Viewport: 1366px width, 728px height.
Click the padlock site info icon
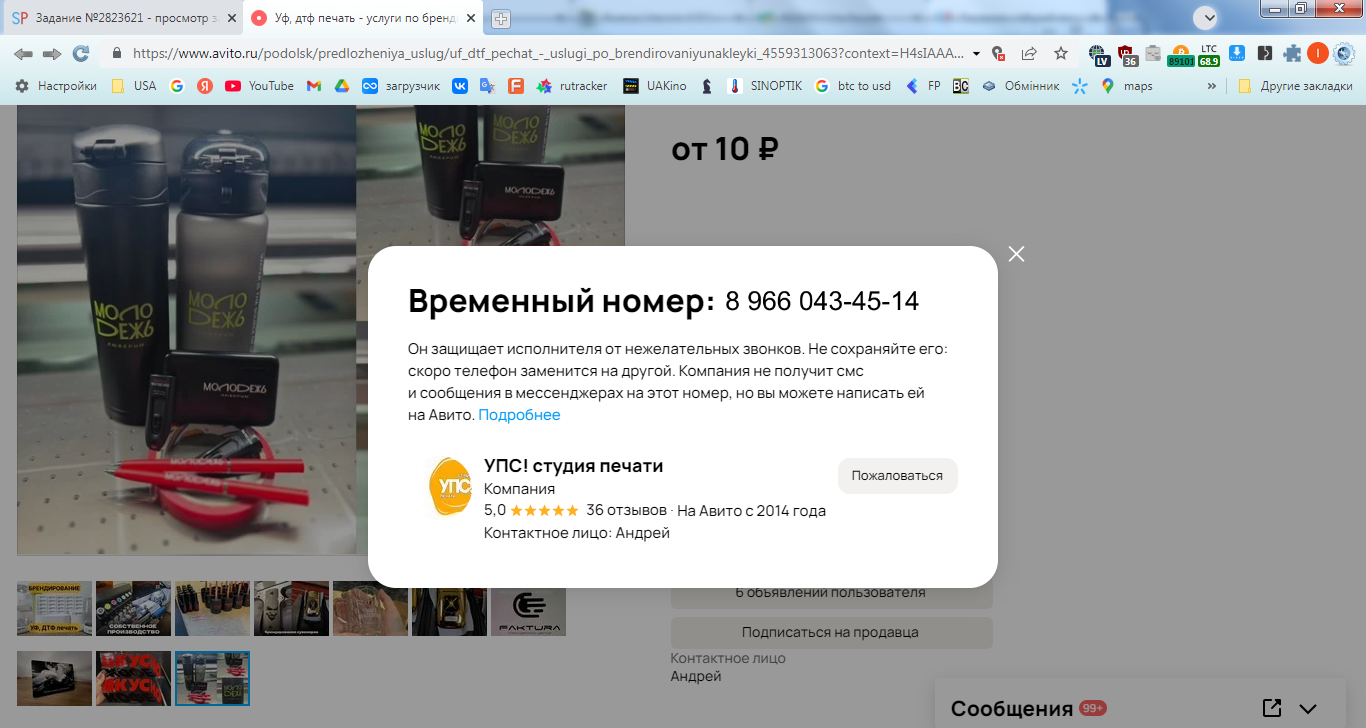tap(116, 53)
